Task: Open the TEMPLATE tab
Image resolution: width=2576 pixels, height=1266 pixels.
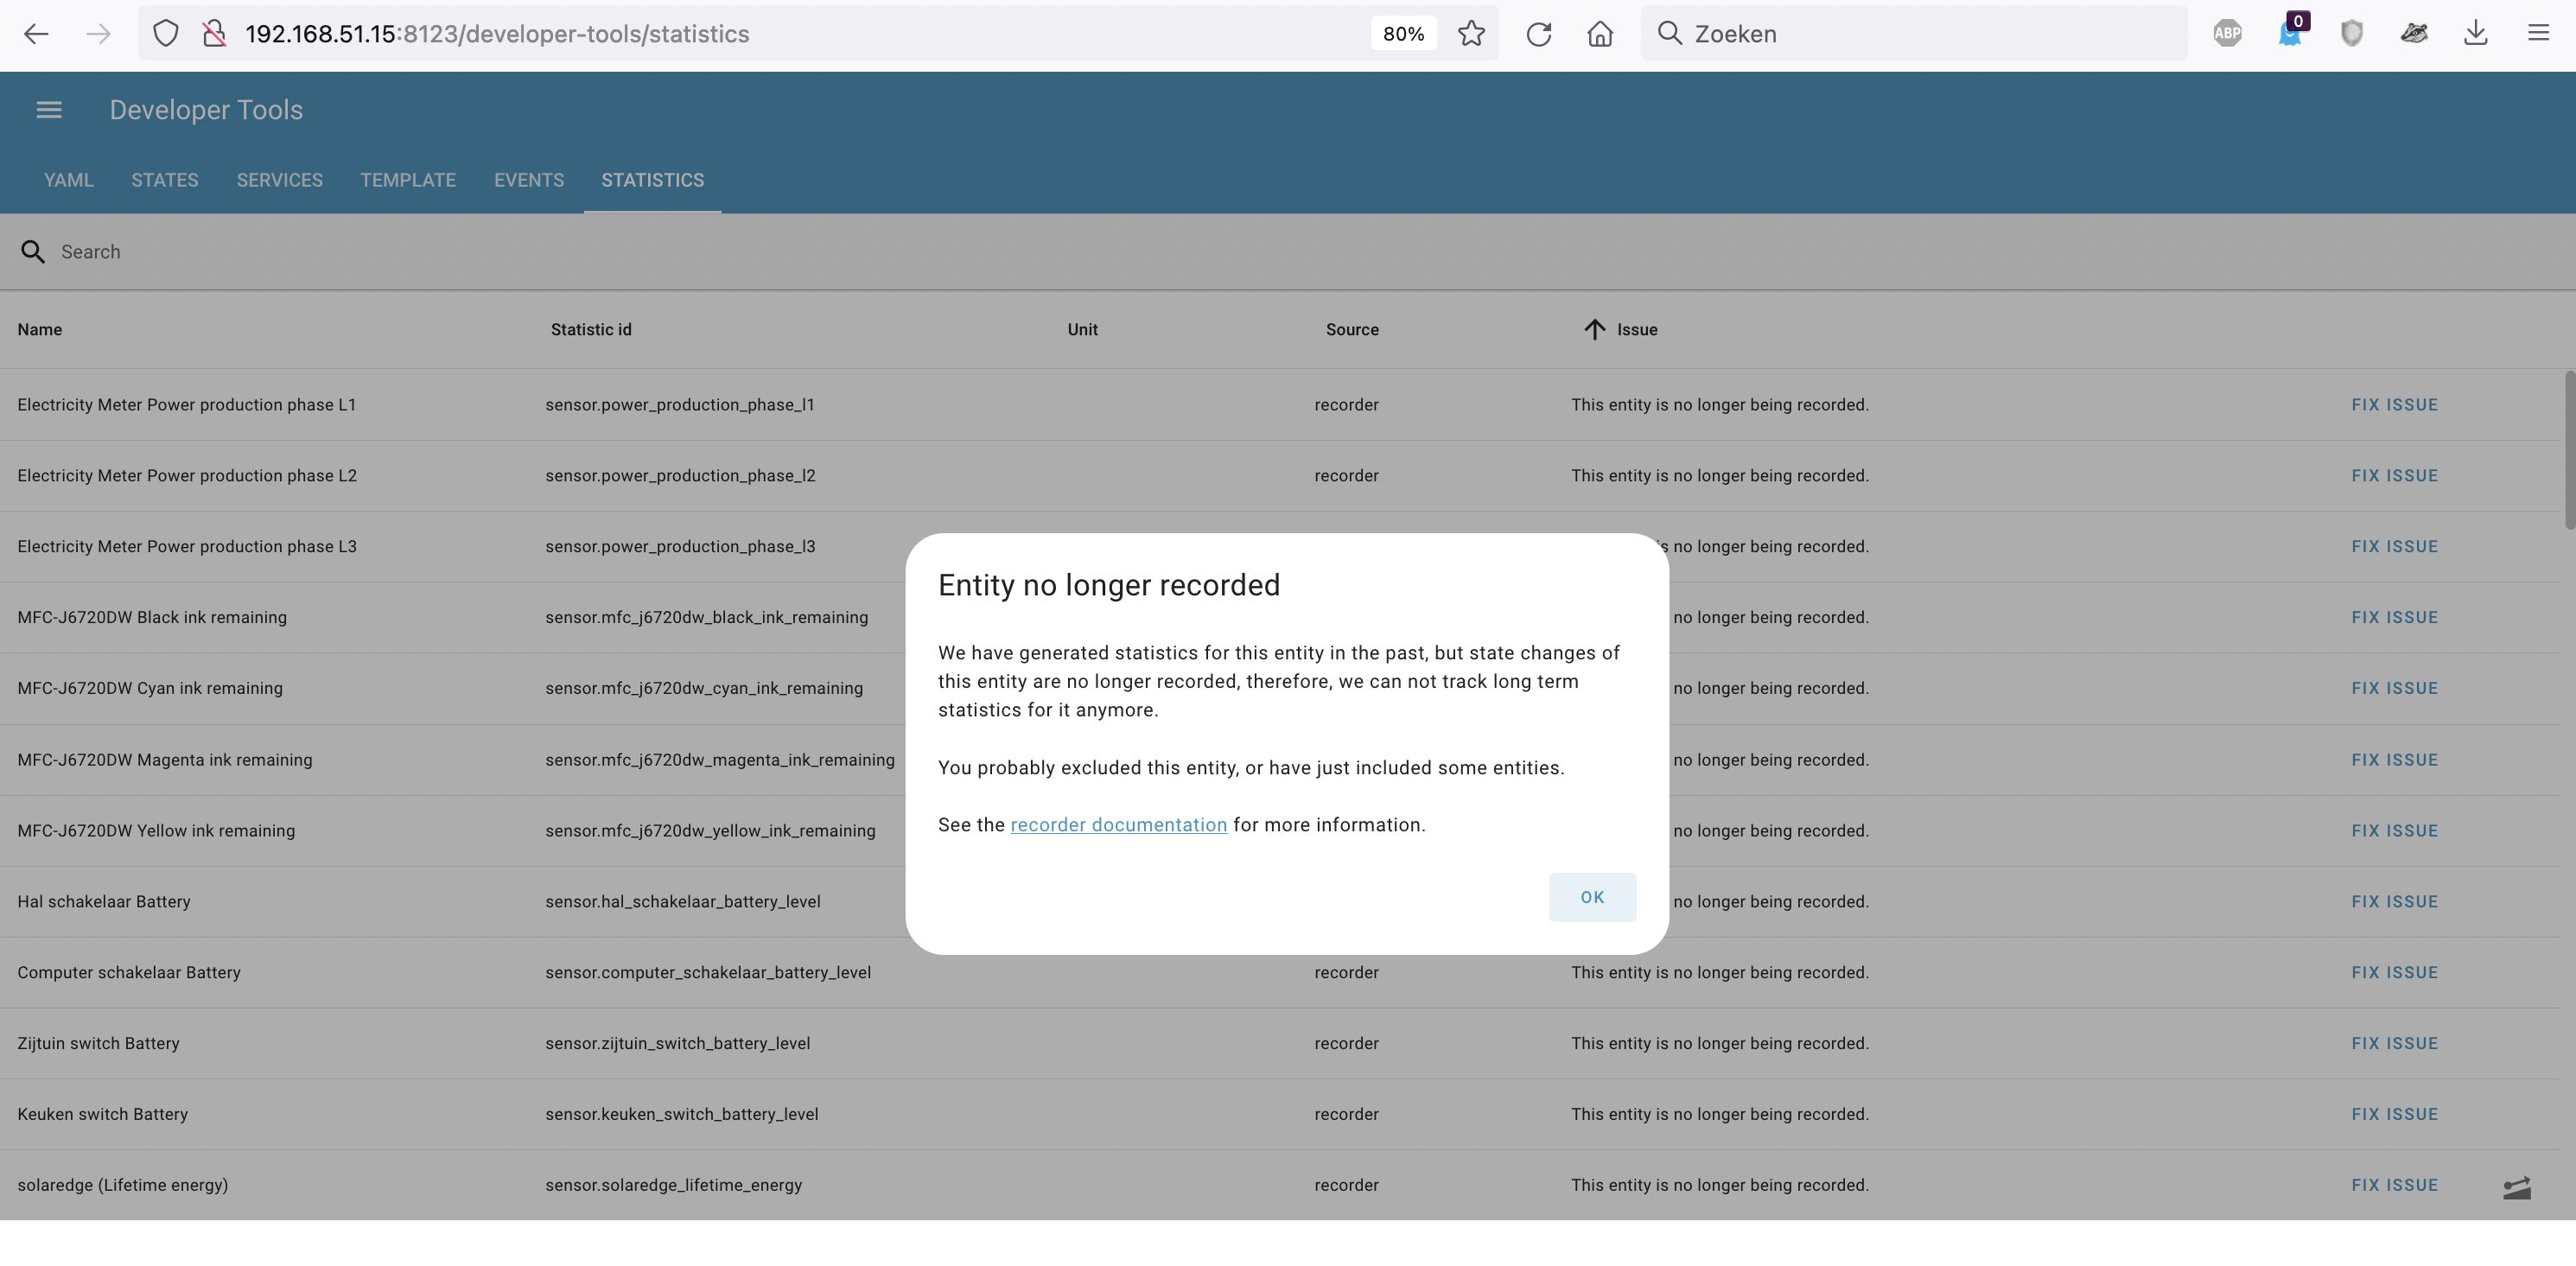Action: [407, 180]
